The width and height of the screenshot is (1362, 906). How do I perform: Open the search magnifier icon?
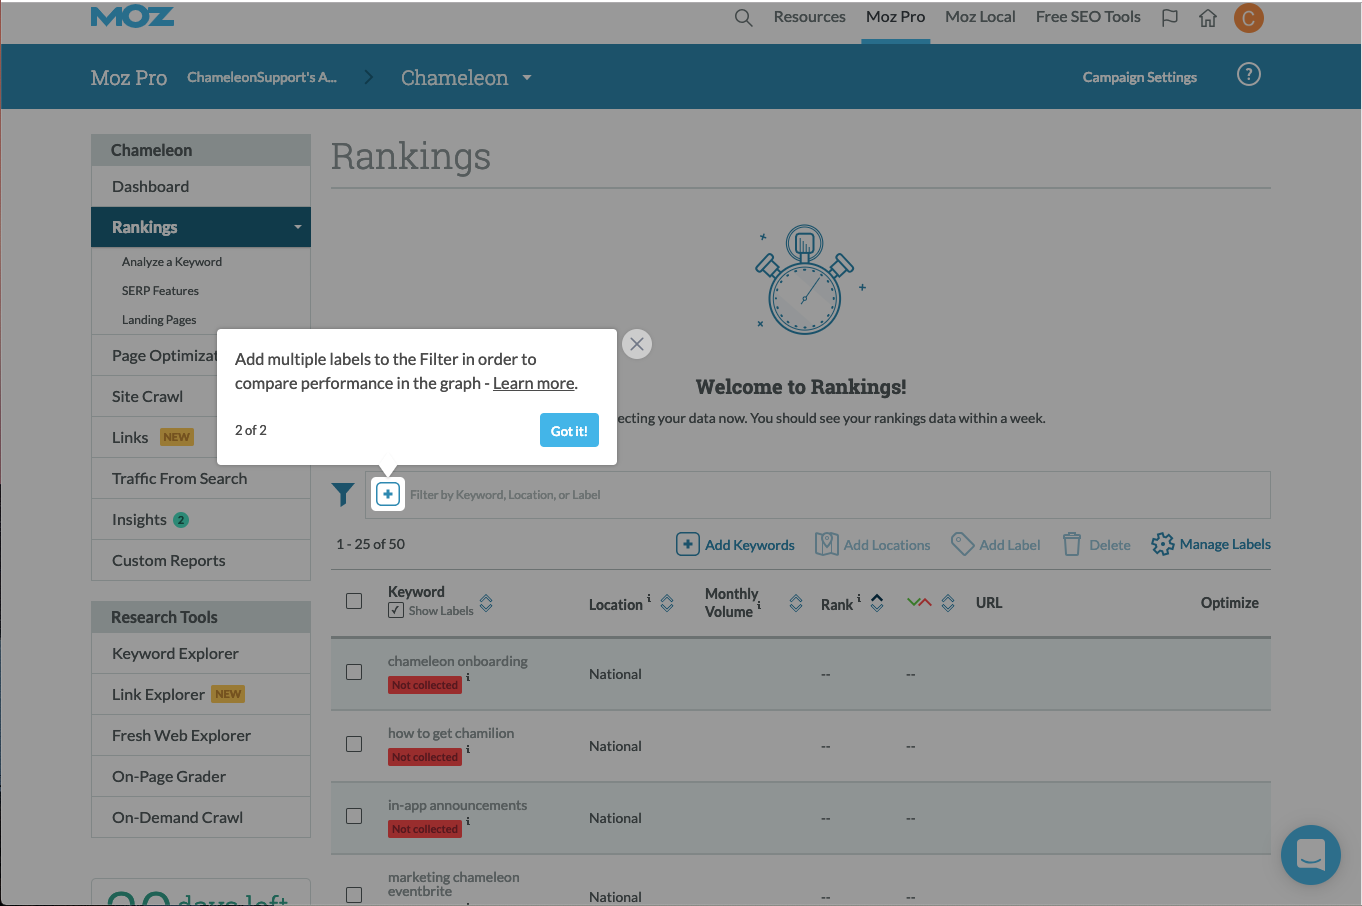(x=743, y=18)
